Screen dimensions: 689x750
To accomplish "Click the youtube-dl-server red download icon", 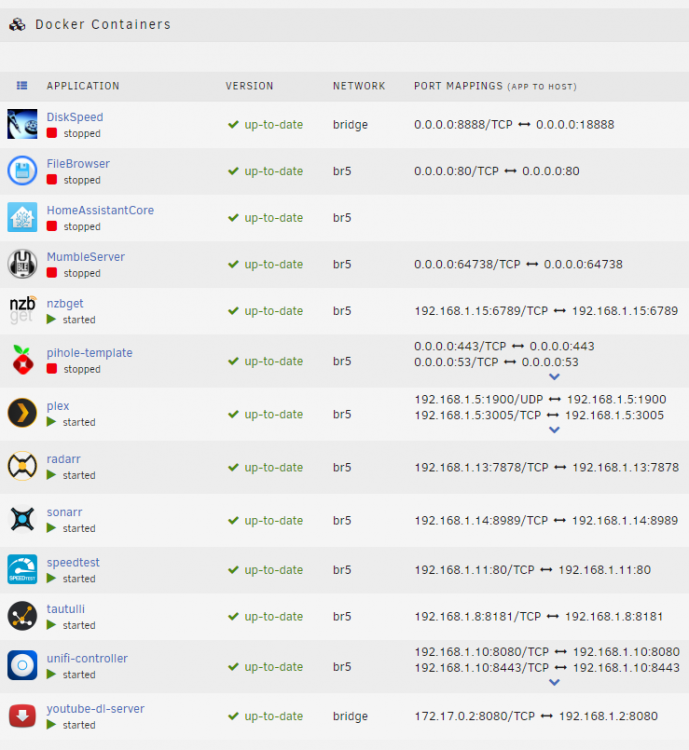I will click(x=22, y=716).
